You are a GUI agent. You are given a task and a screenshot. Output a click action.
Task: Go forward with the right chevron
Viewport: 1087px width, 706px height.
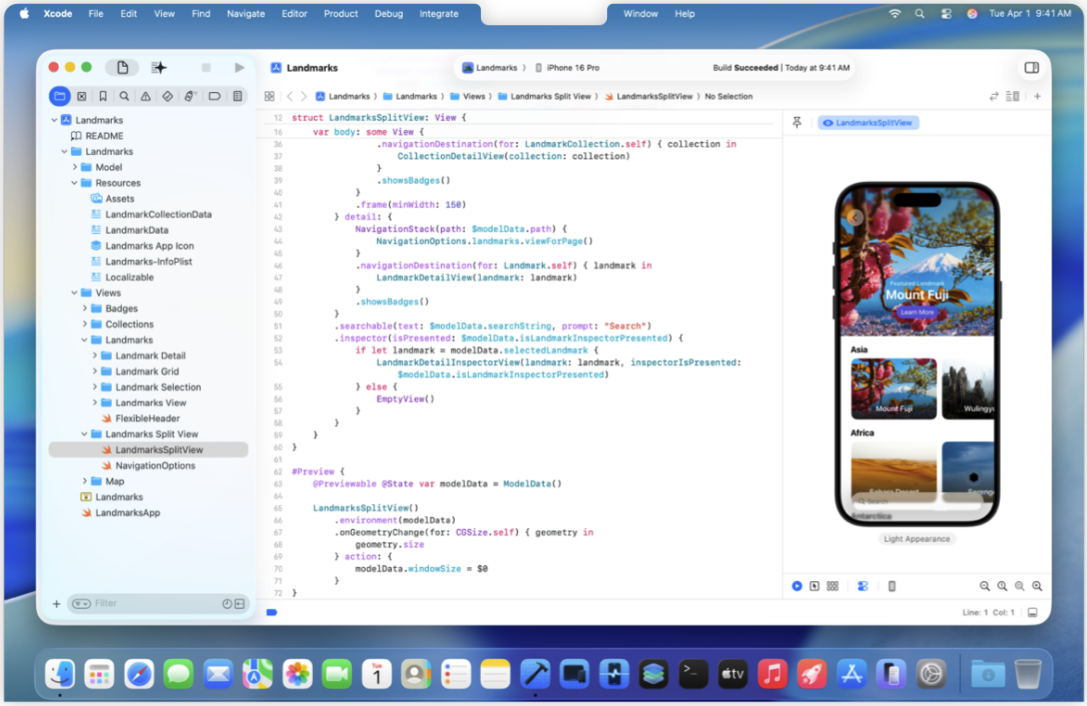tap(304, 96)
